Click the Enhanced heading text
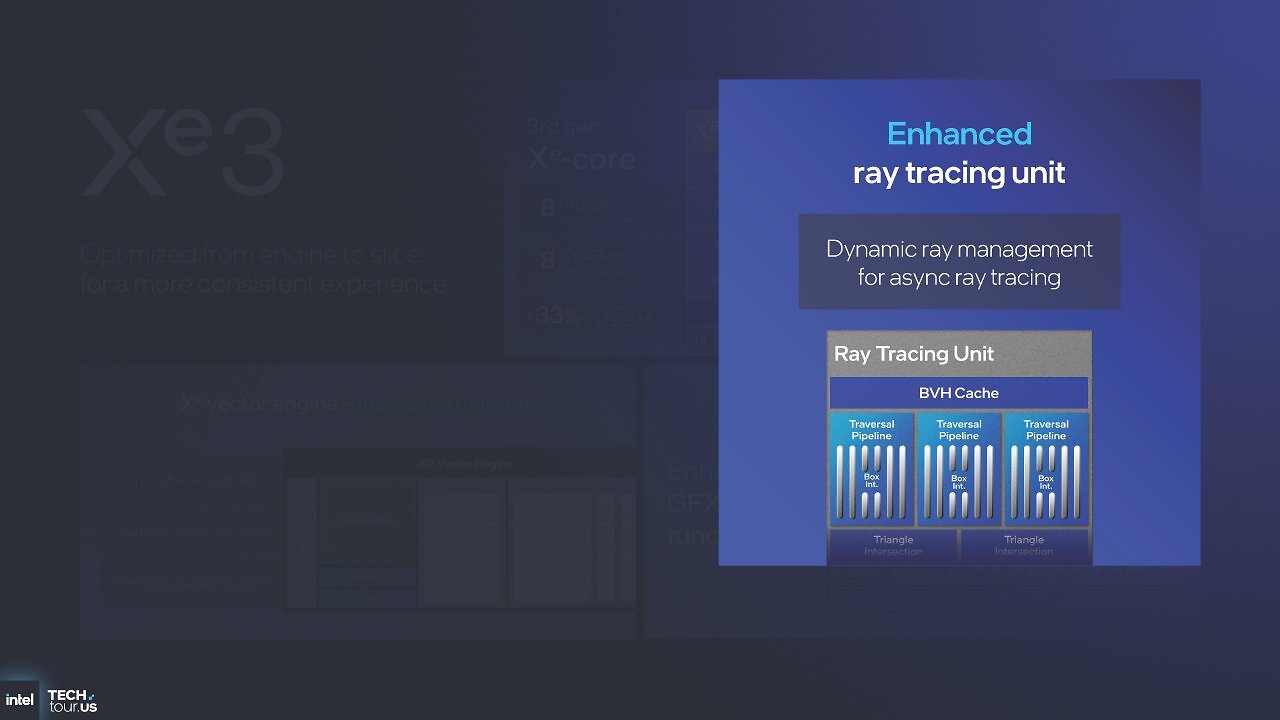 coord(959,133)
